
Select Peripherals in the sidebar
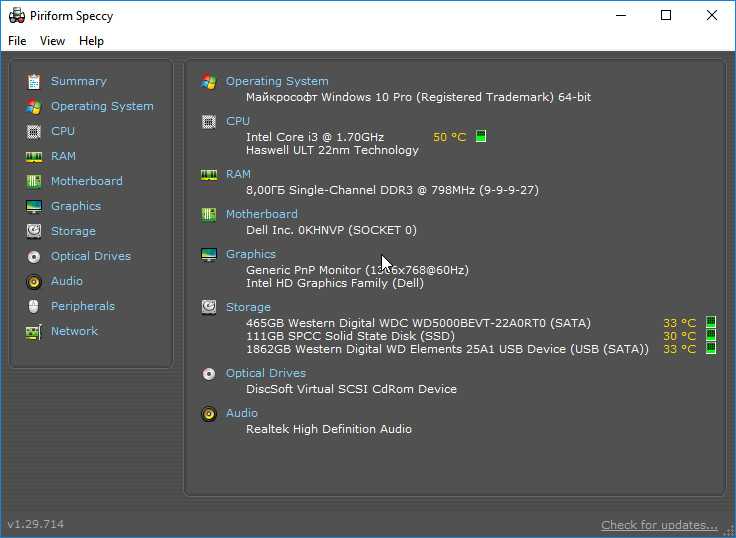[83, 306]
